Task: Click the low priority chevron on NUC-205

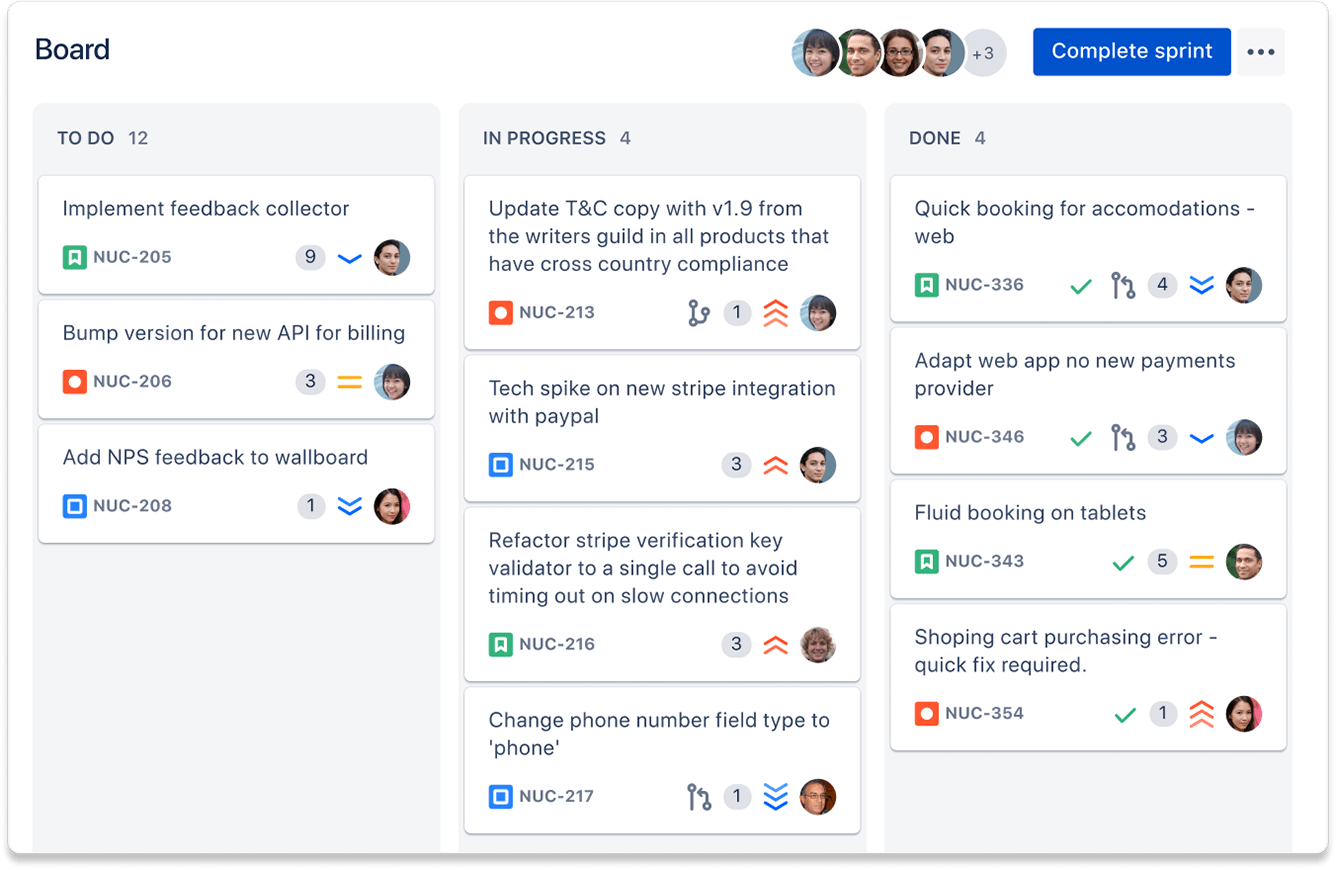Action: (x=349, y=257)
